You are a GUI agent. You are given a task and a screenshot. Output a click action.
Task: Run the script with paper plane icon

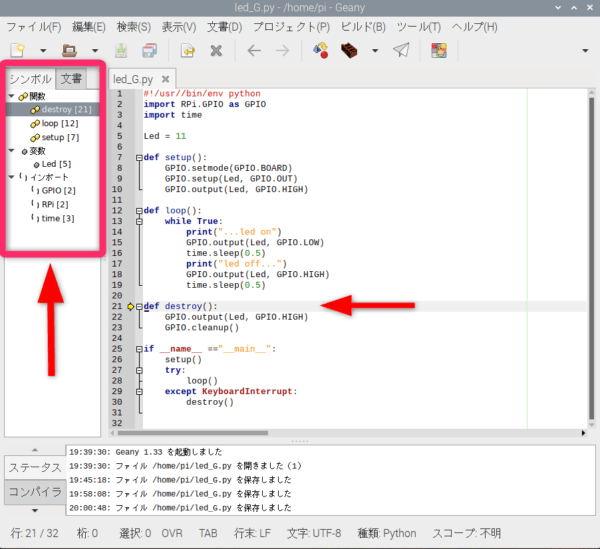(401, 50)
